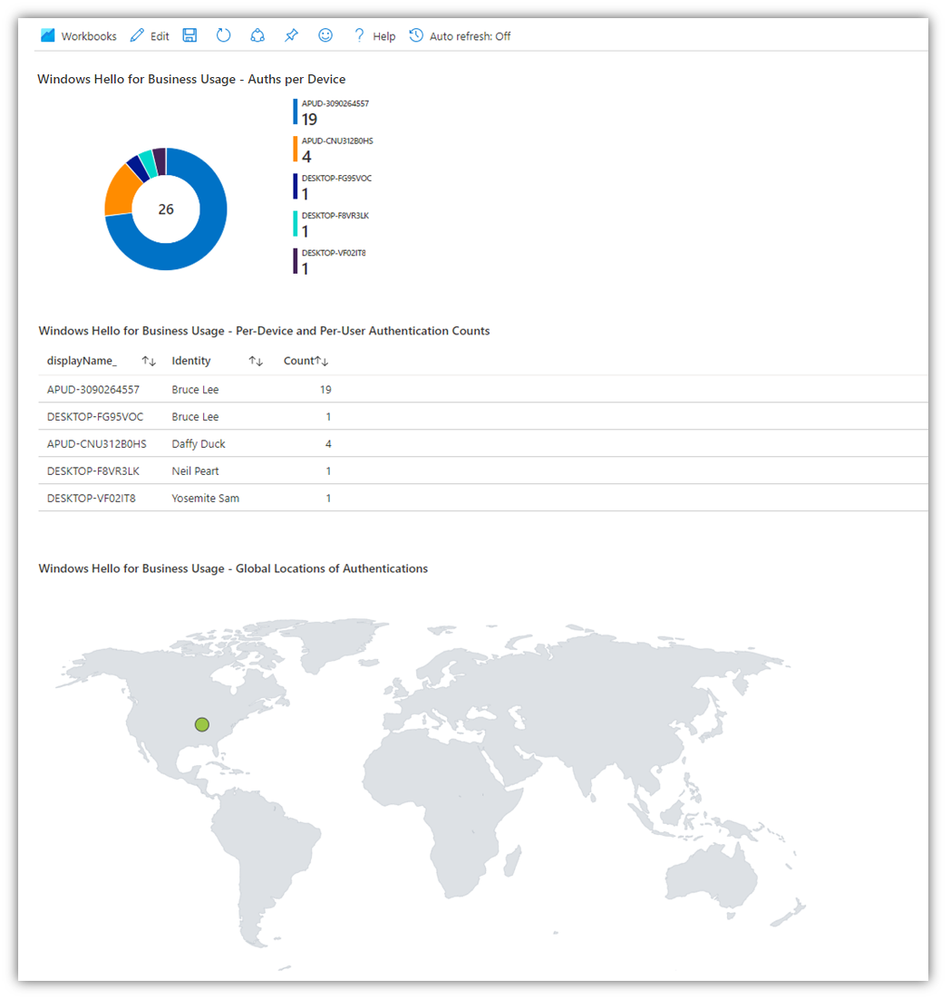The image size is (951, 999).
Task: Click the share workbook icon
Action: 257,35
